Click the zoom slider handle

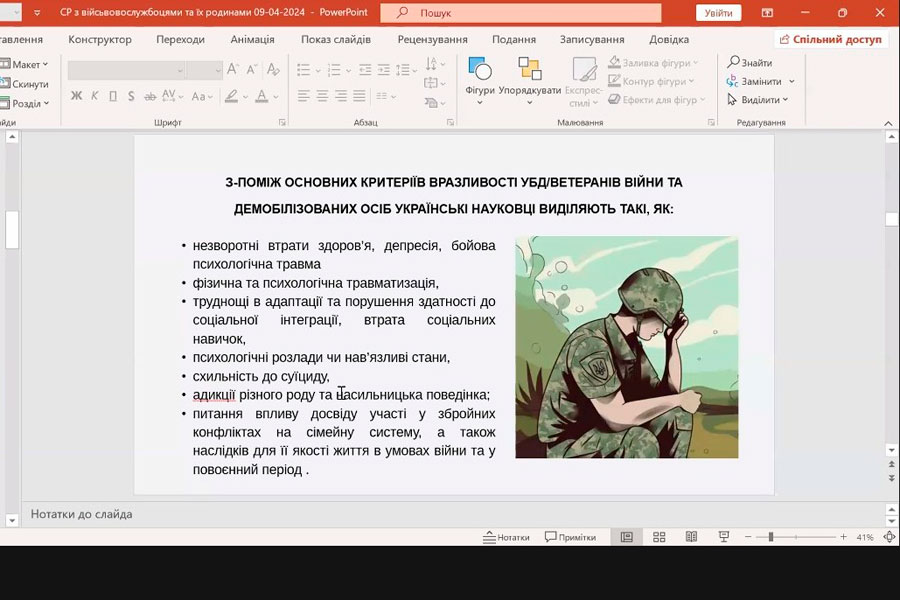click(770, 537)
